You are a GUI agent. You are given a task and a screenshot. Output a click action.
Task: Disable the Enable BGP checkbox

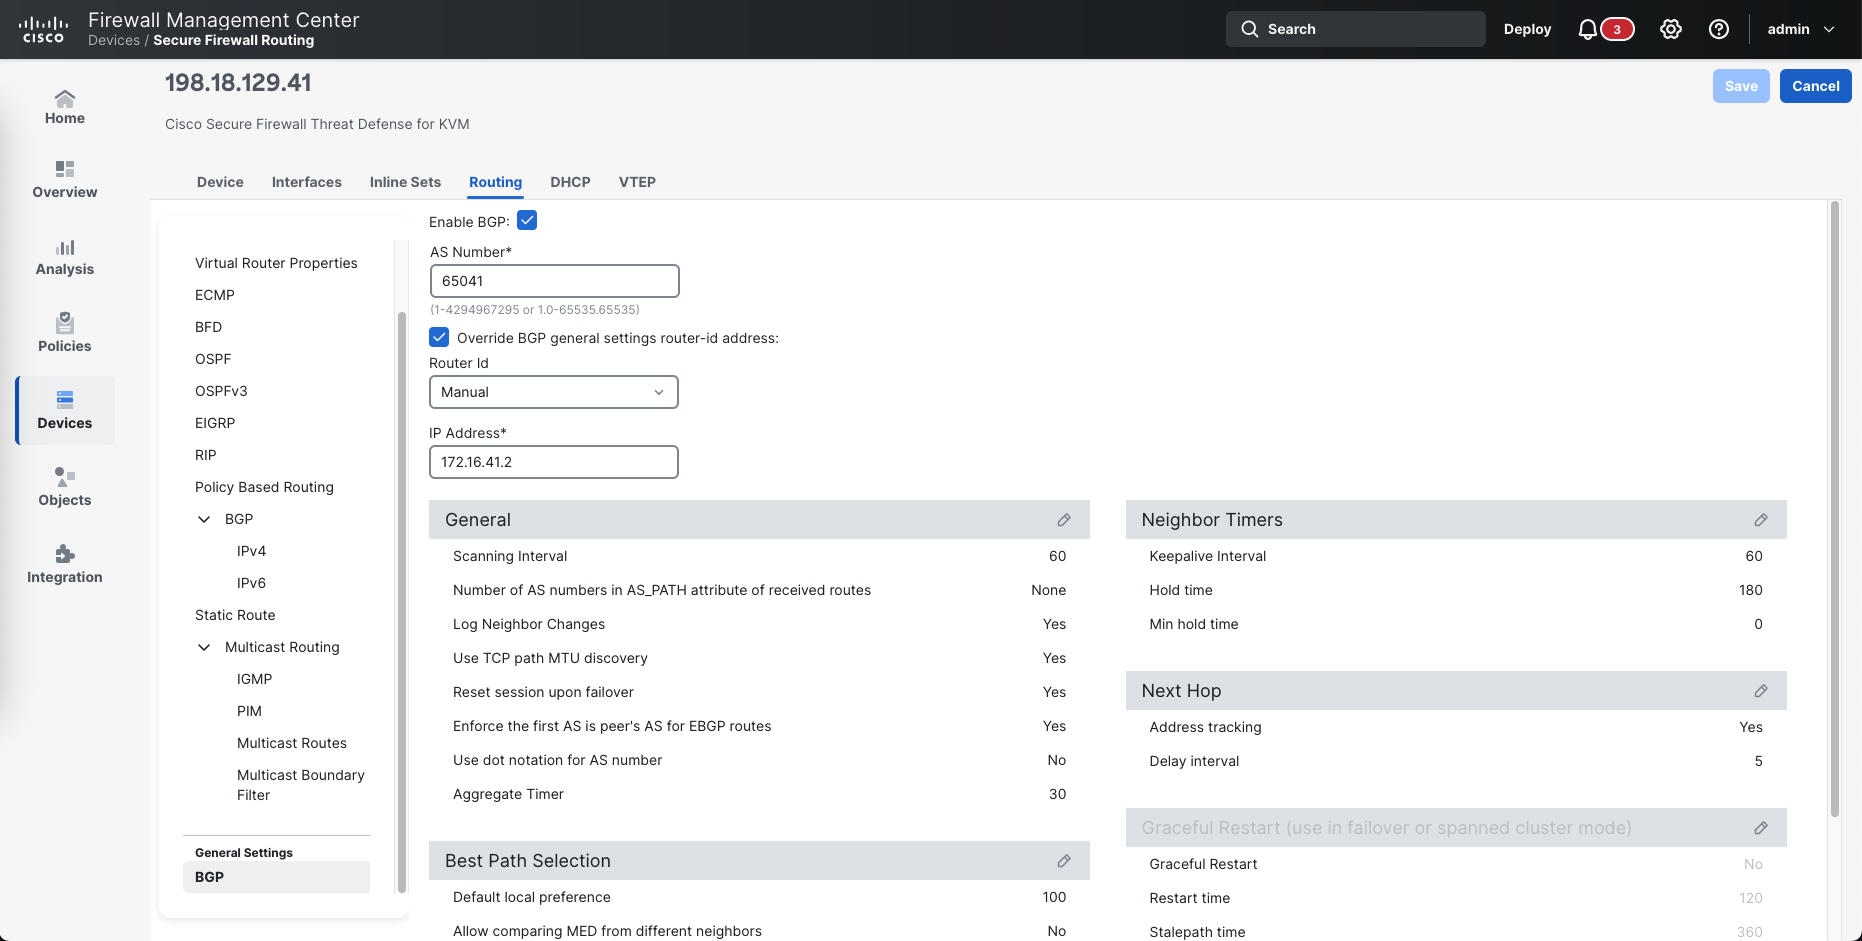click(527, 221)
